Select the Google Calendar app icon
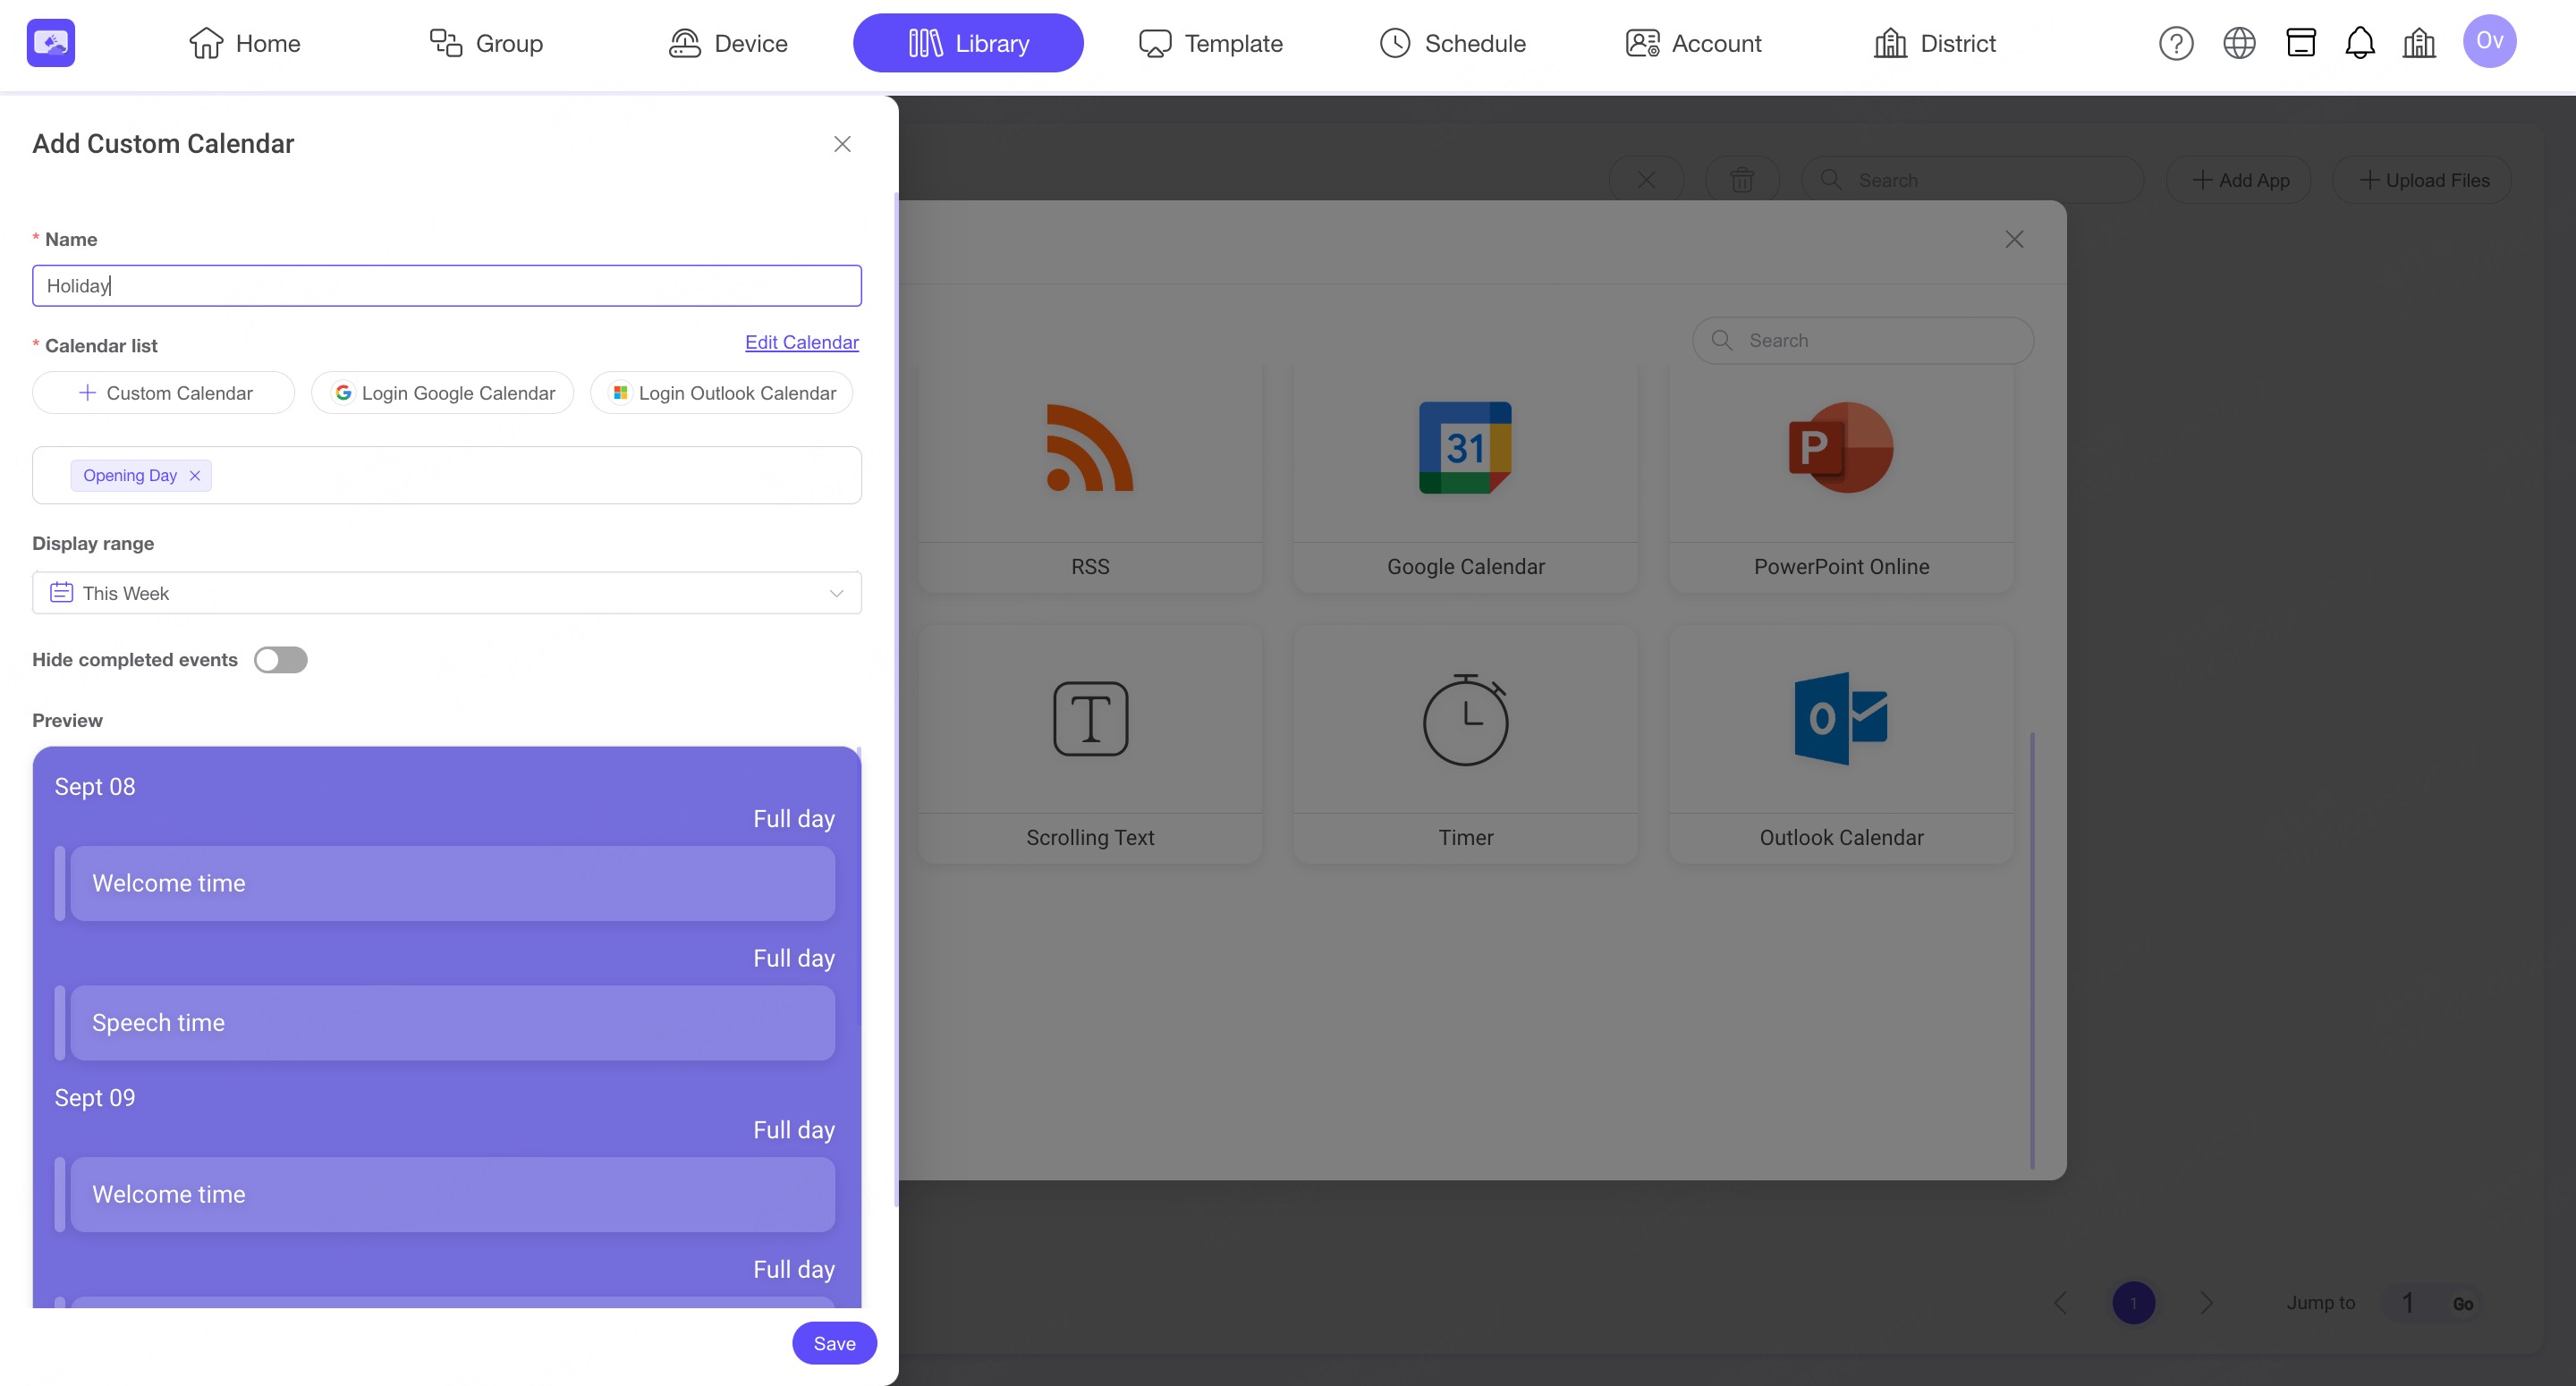The width and height of the screenshot is (2576, 1386). coord(1465,448)
